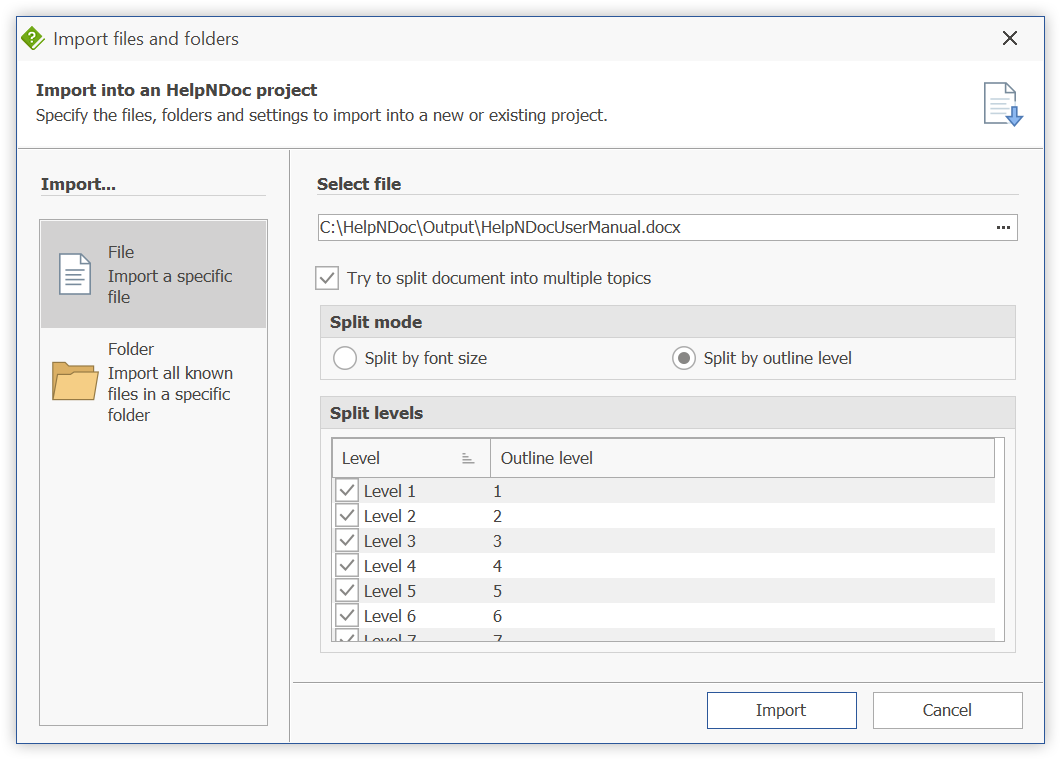This screenshot has height=761, width=1062.
Task: Uncheck the Level 5 checkbox
Action: click(x=347, y=590)
